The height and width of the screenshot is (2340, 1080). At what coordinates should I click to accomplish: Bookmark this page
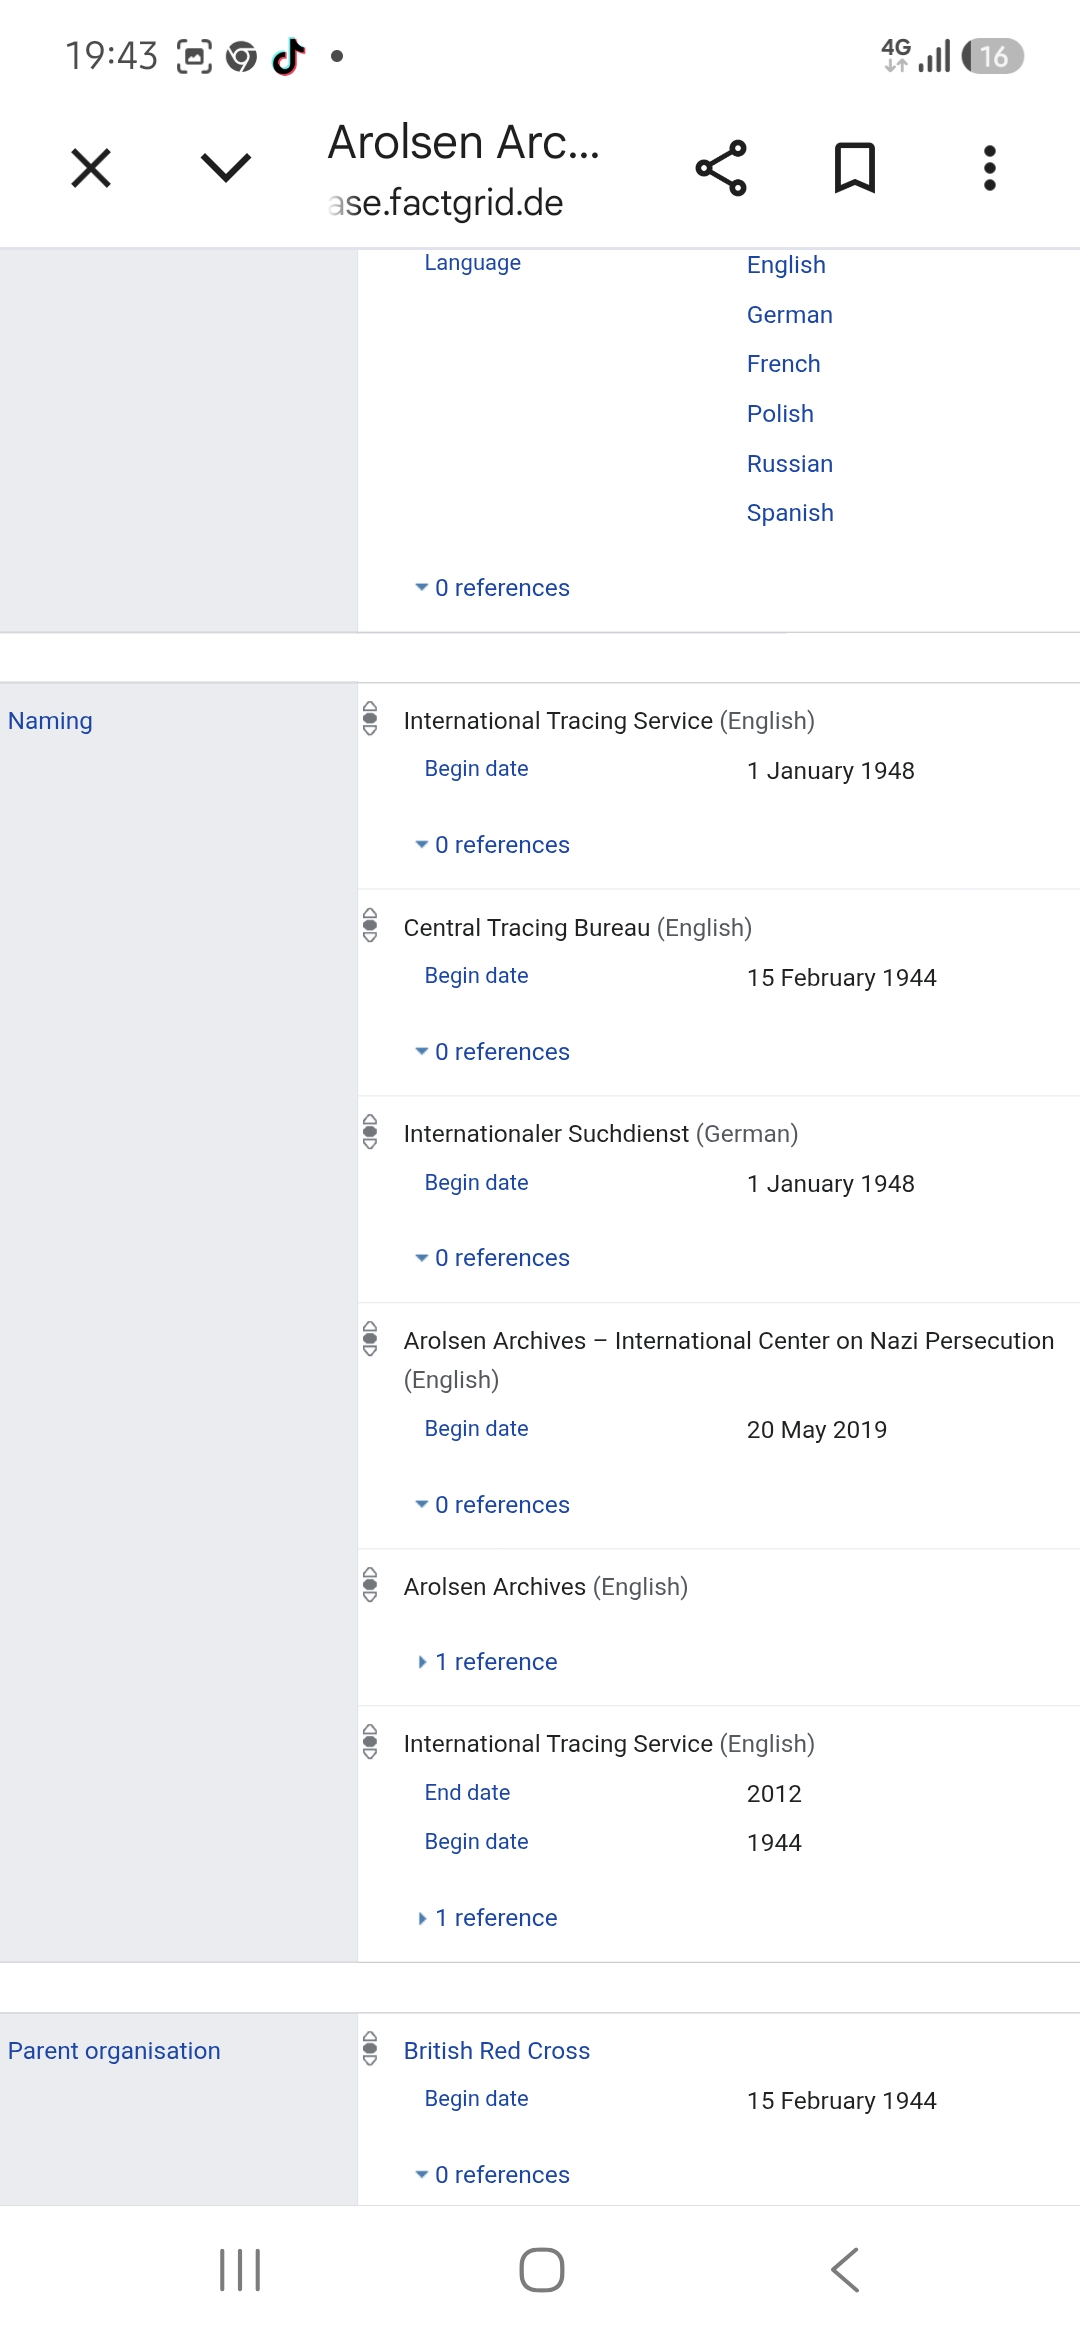click(855, 168)
